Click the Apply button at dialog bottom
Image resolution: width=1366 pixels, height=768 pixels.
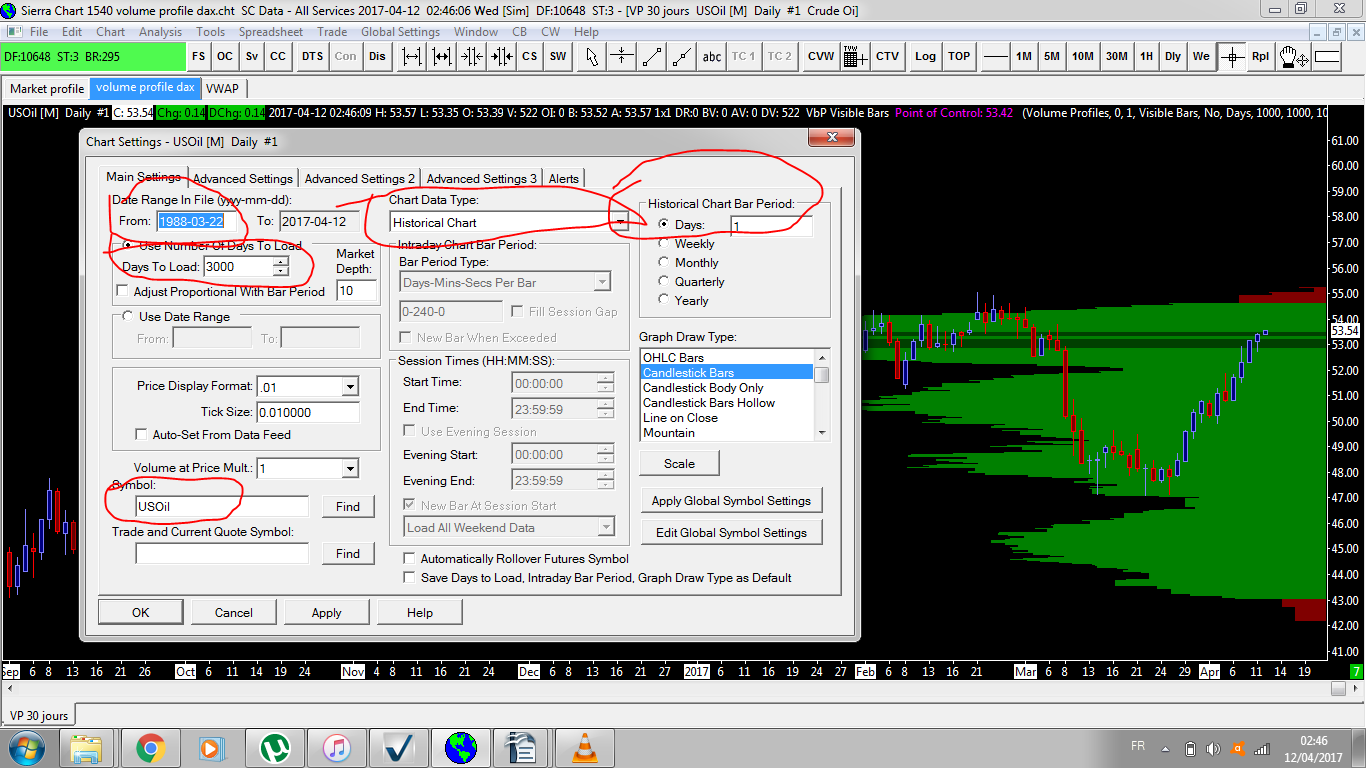(x=327, y=613)
